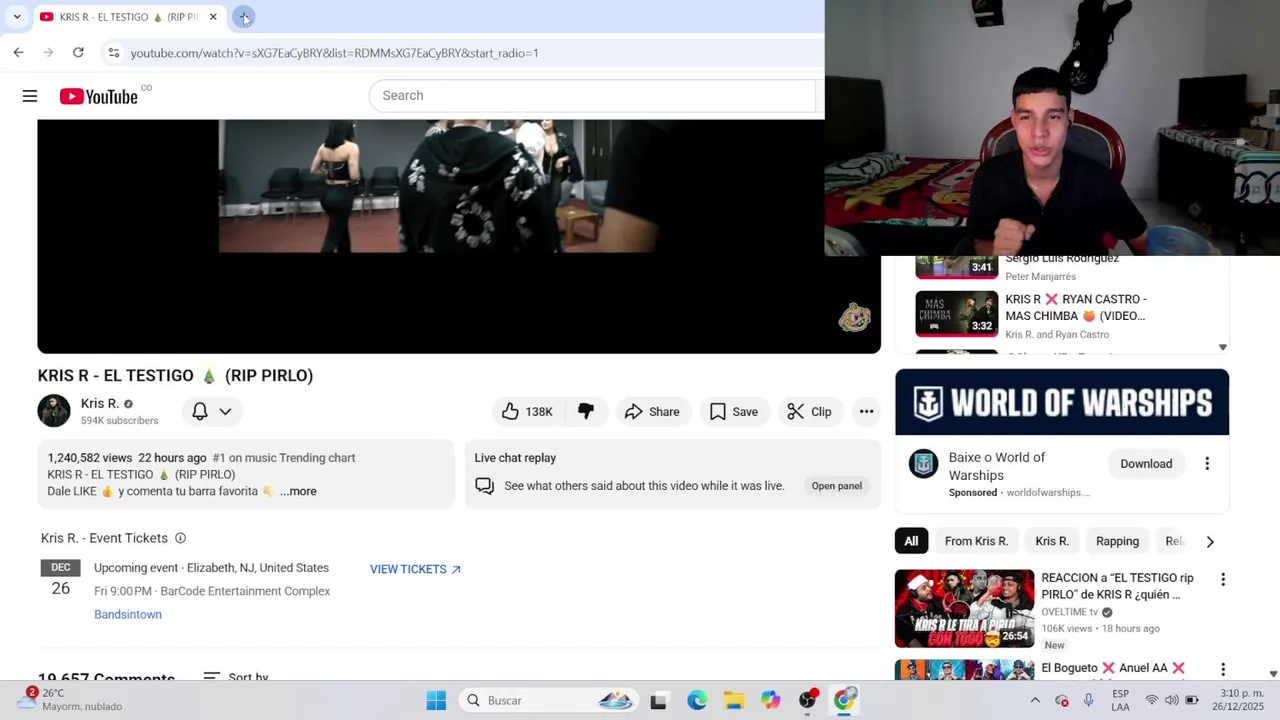This screenshot has width=1280, height=720.
Task: Click the browser back arrow
Action: click(18, 52)
